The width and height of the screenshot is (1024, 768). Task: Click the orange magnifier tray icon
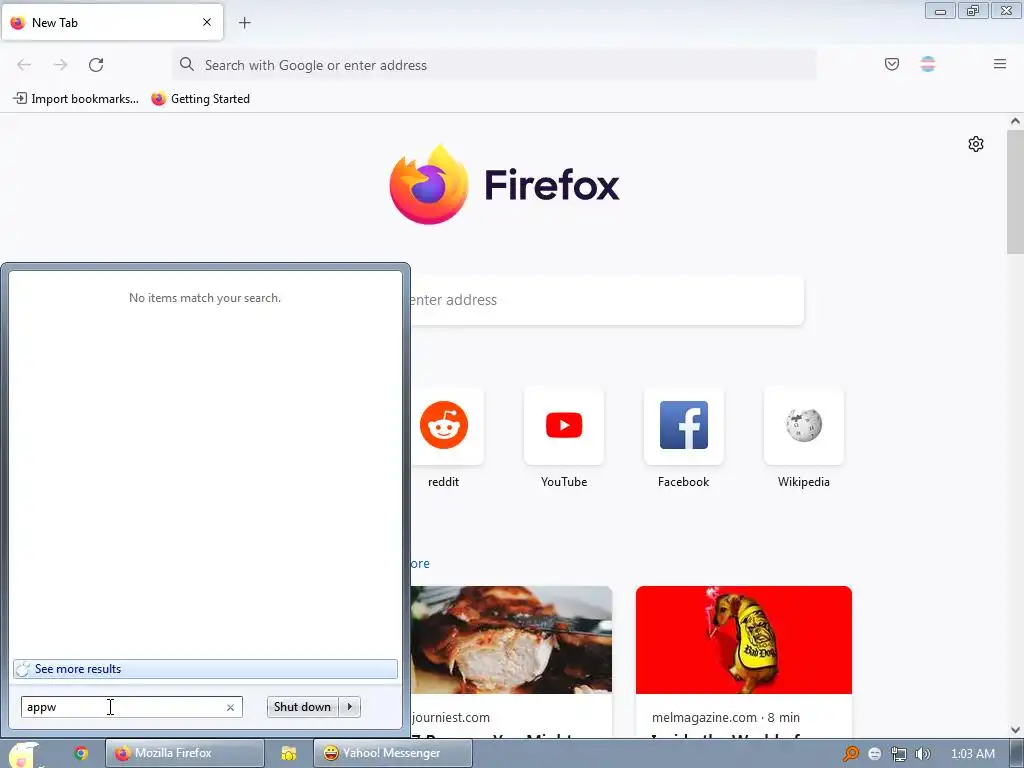850,754
